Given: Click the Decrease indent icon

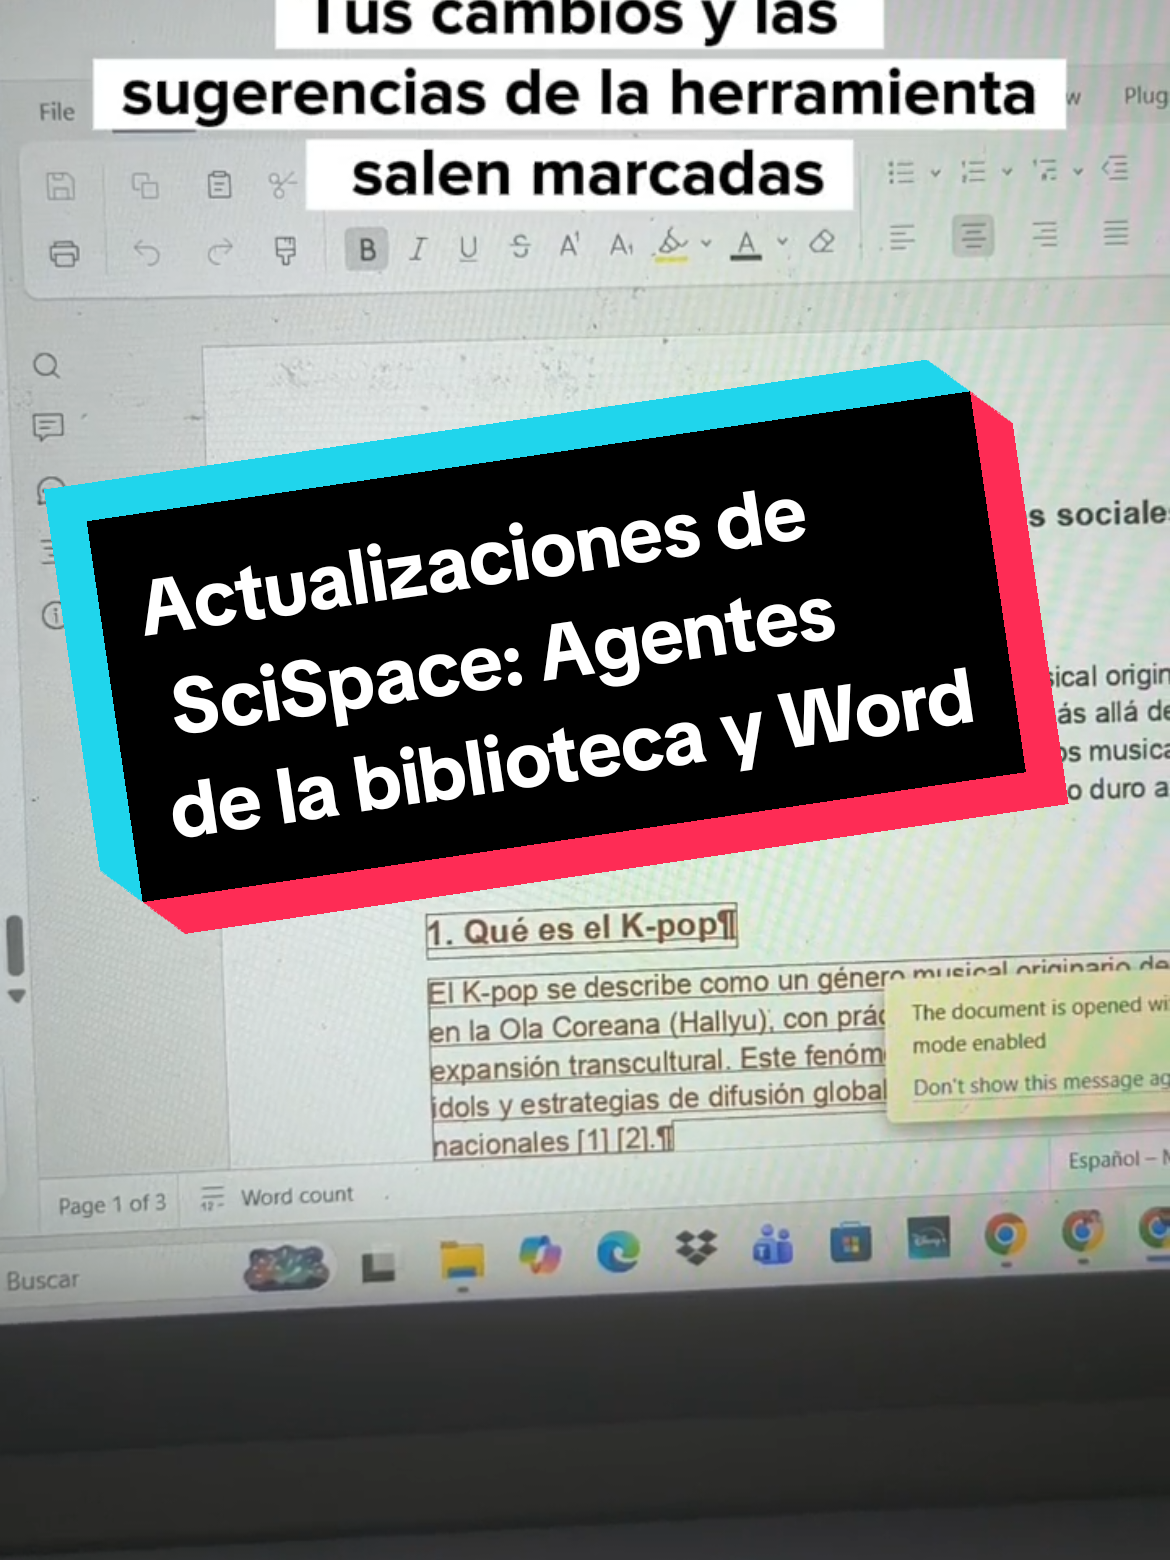Looking at the screenshot, I should click(x=1116, y=168).
